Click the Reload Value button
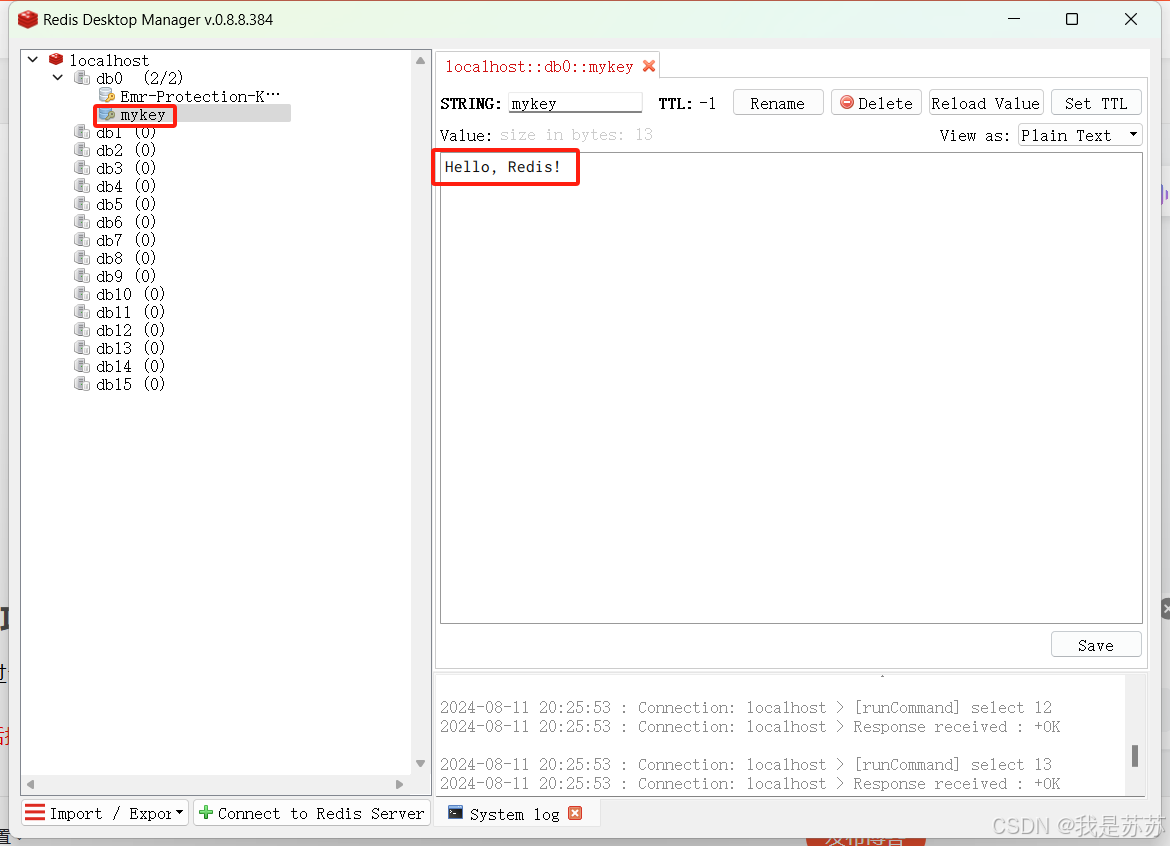This screenshot has width=1170, height=846. coord(986,103)
